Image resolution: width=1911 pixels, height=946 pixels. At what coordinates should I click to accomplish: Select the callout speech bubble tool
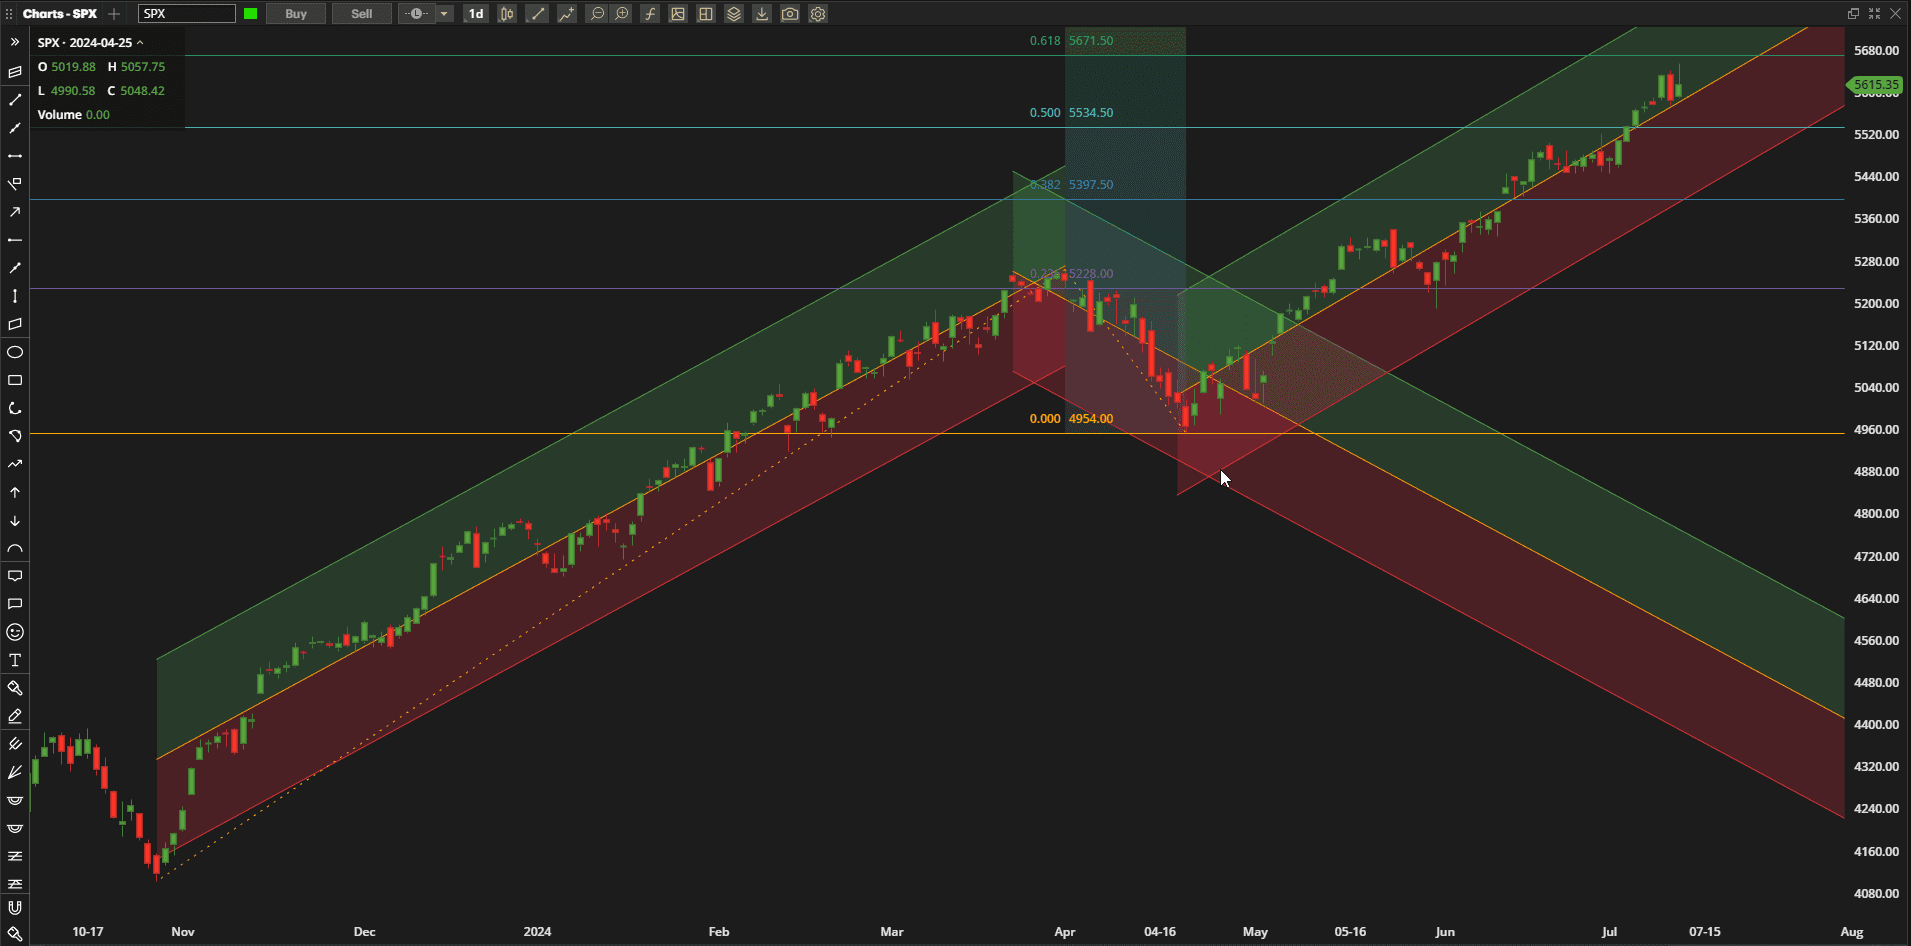pyautogui.click(x=15, y=576)
